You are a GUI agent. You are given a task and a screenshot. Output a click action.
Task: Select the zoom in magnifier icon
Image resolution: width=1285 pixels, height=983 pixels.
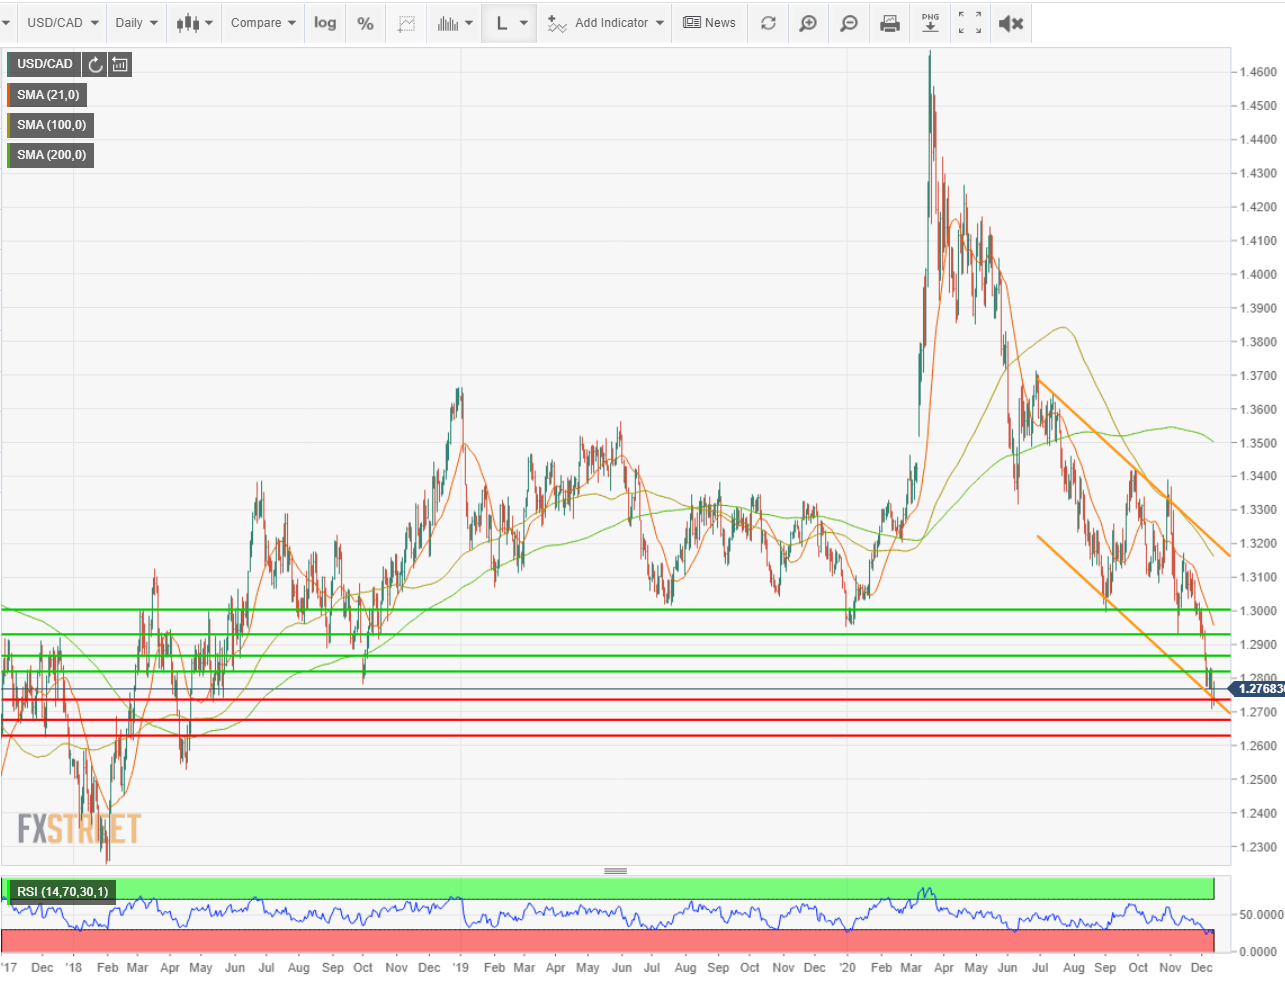tap(808, 22)
